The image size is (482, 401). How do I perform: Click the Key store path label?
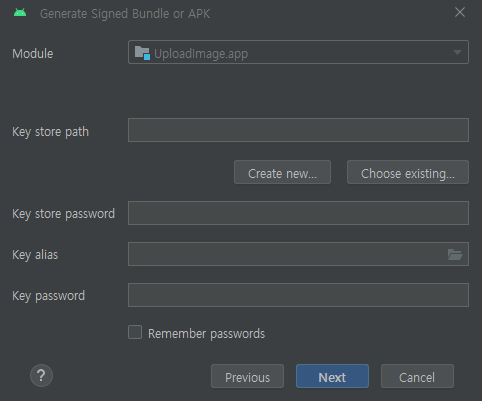click(50, 132)
